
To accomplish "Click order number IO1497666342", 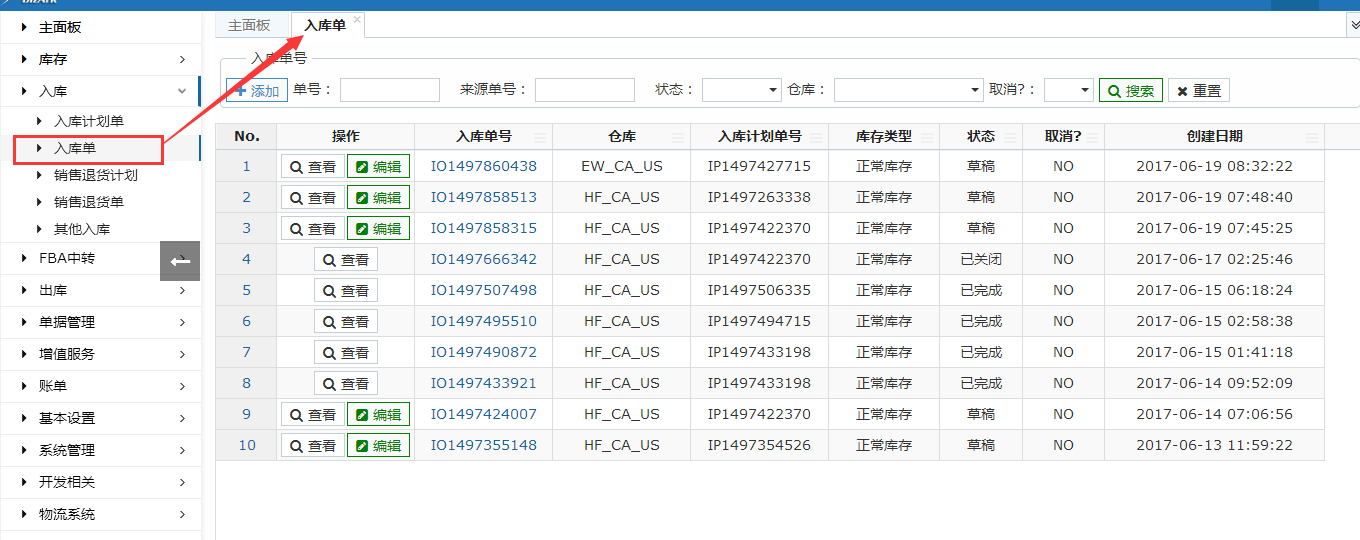I will tap(484, 259).
